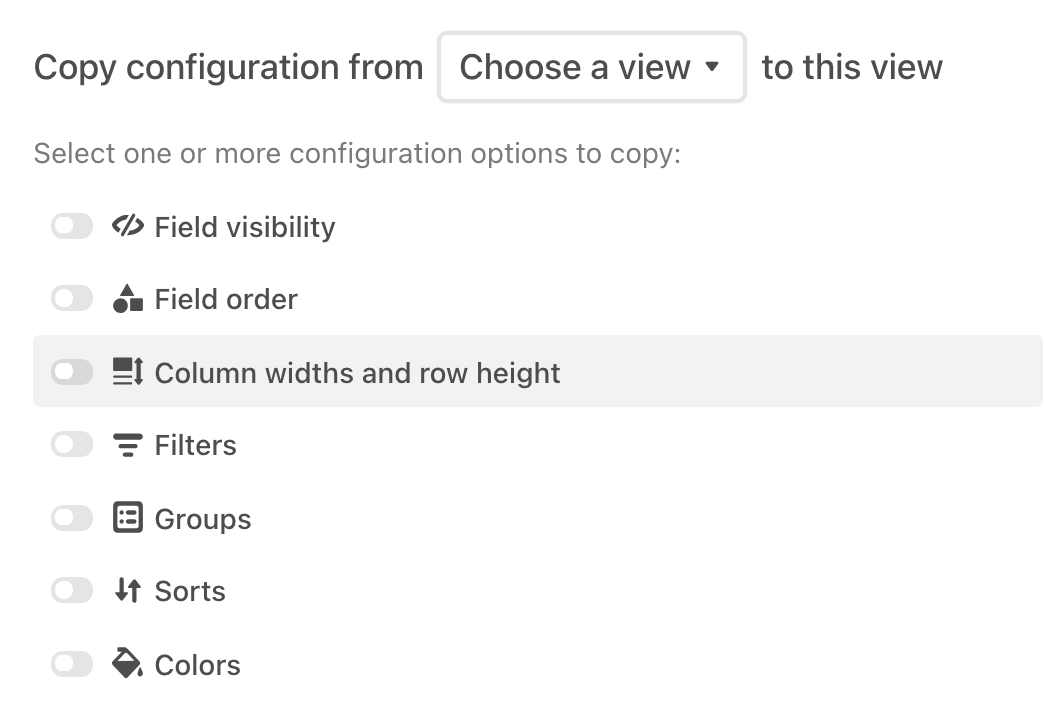
Task: Click the column widths row height icon
Action: tap(128, 372)
